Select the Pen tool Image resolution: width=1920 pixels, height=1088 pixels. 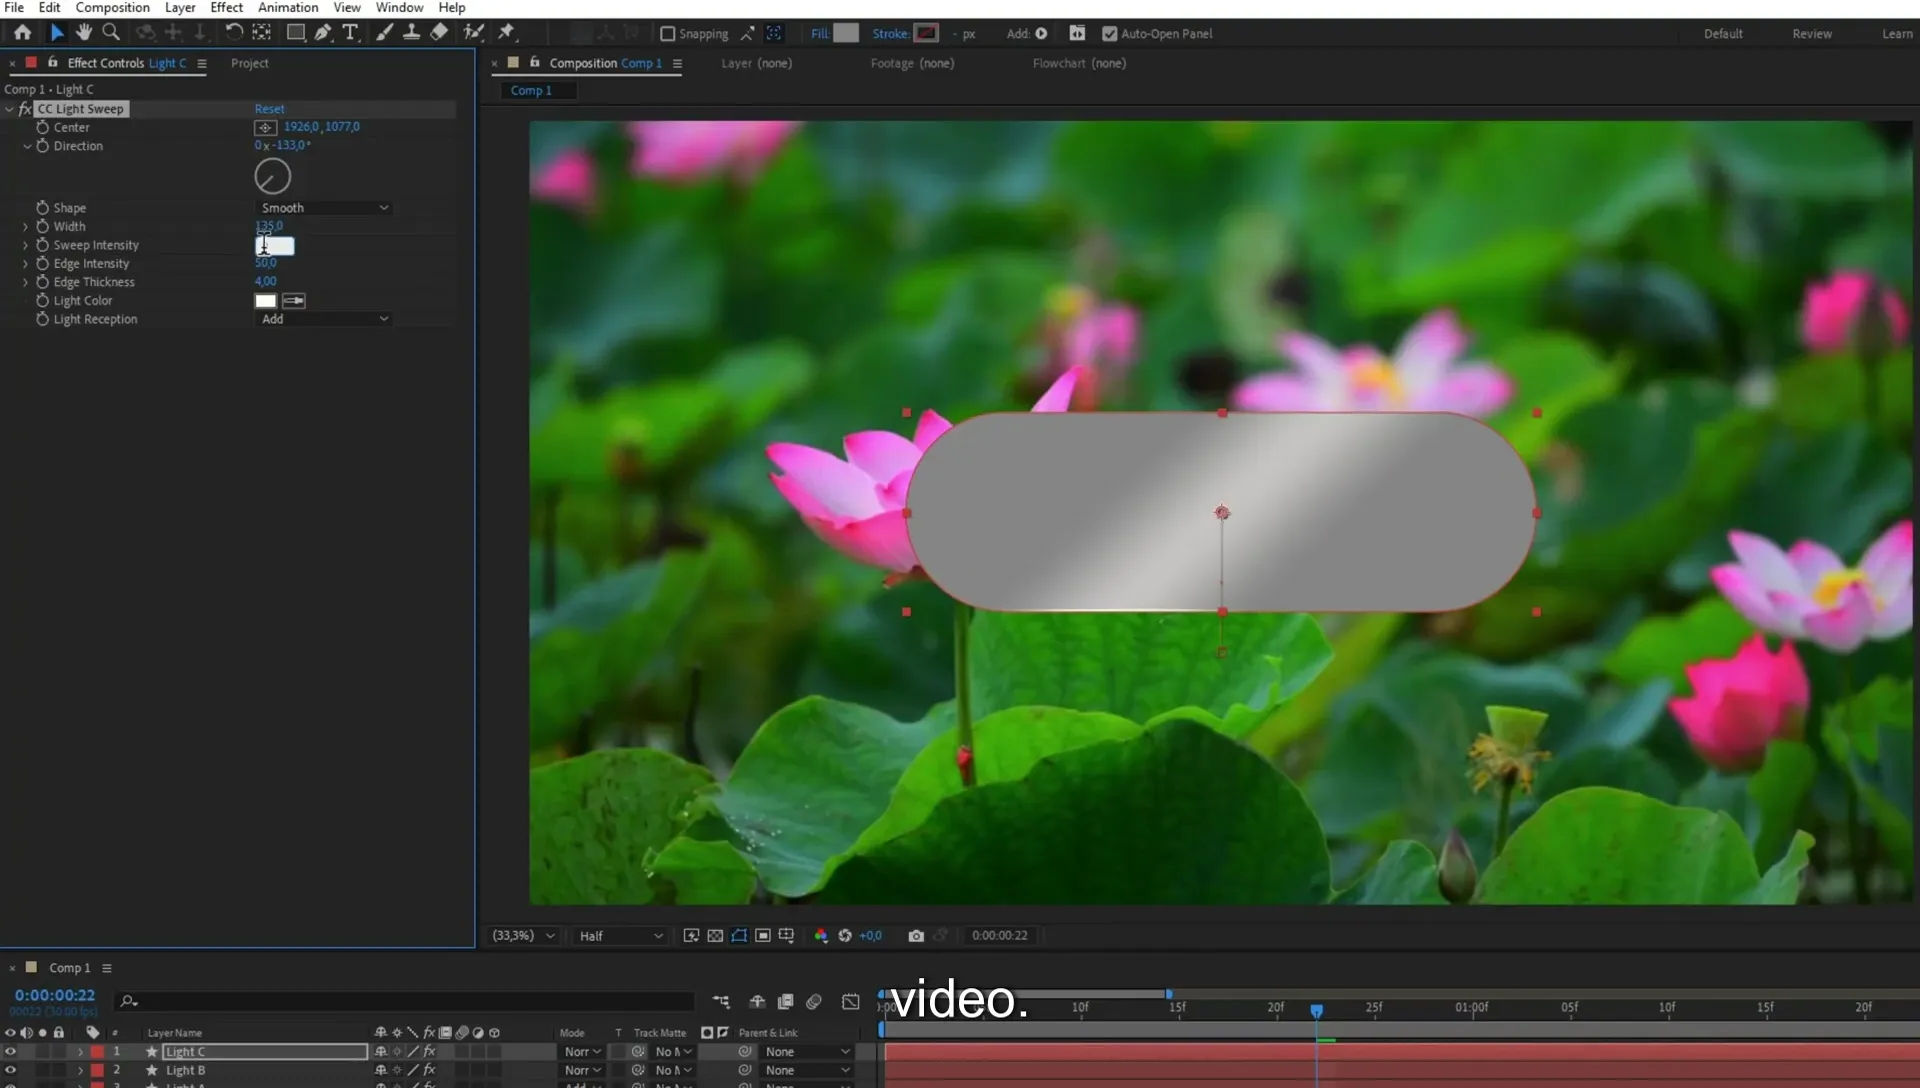tap(323, 32)
